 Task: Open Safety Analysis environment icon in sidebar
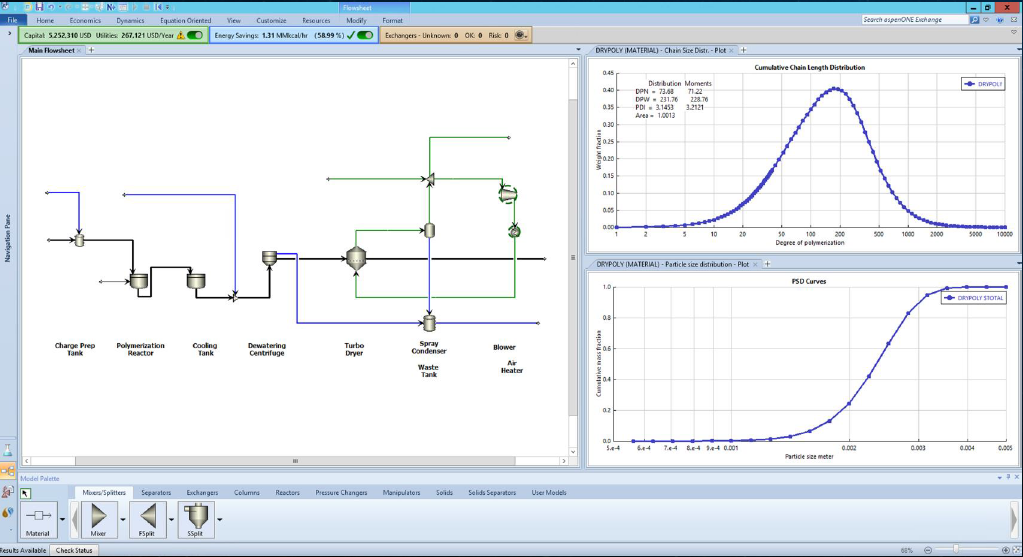(8, 492)
